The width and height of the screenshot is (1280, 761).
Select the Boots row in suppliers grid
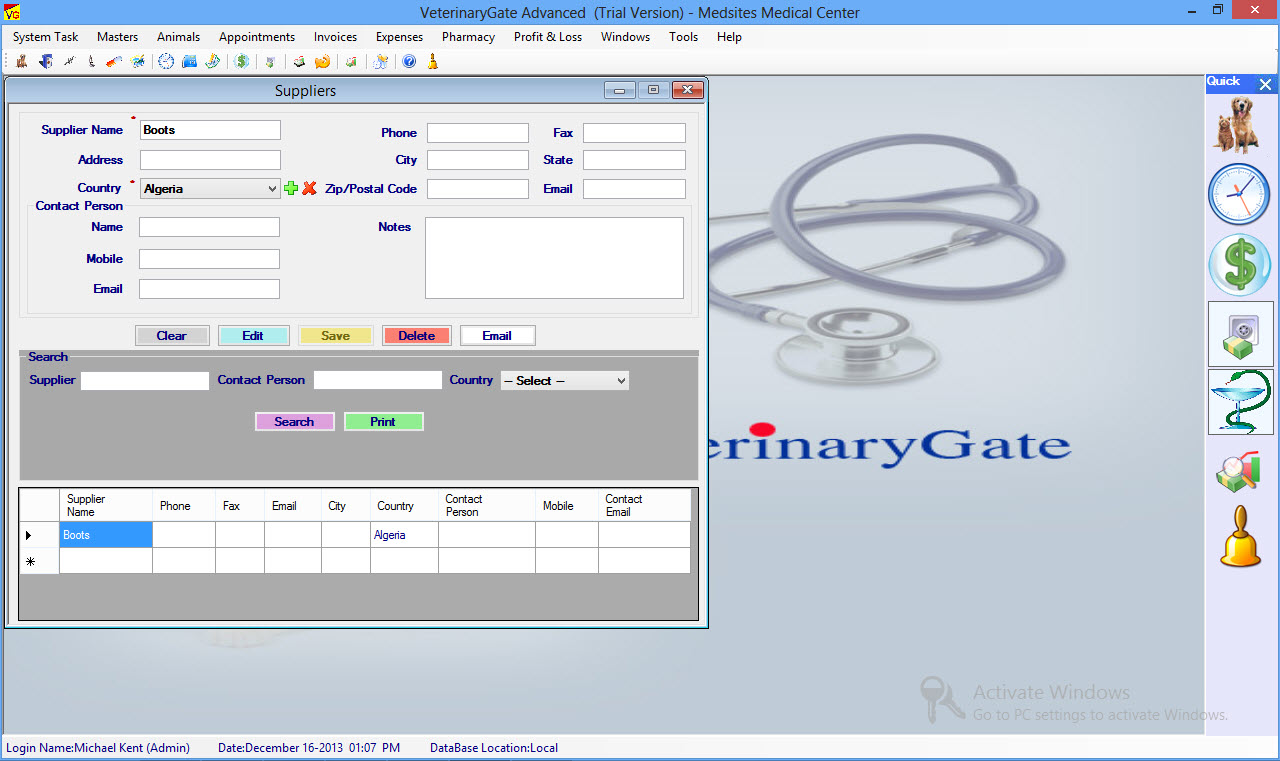(105, 535)
